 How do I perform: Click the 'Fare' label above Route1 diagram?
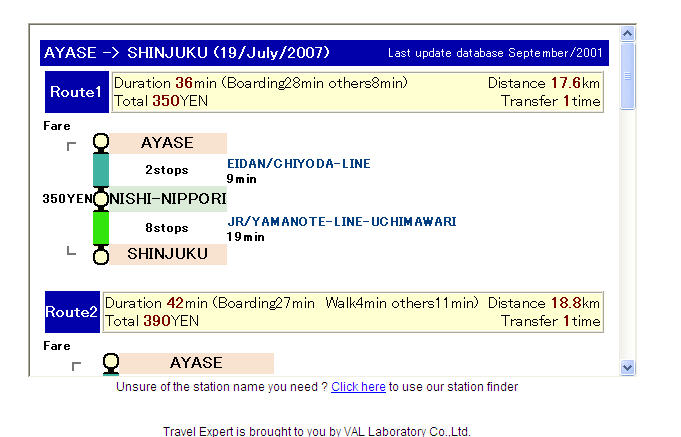point(57,126)
